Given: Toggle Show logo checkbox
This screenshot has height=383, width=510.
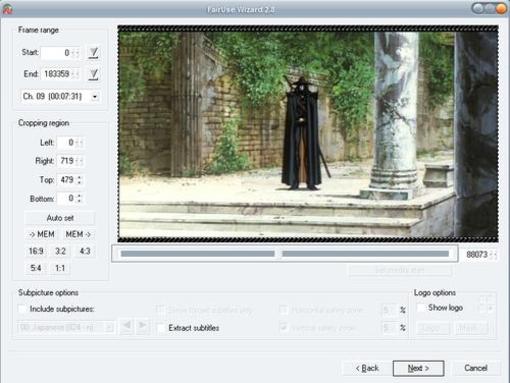Looking at the screenshot, I should click(421, 308).
